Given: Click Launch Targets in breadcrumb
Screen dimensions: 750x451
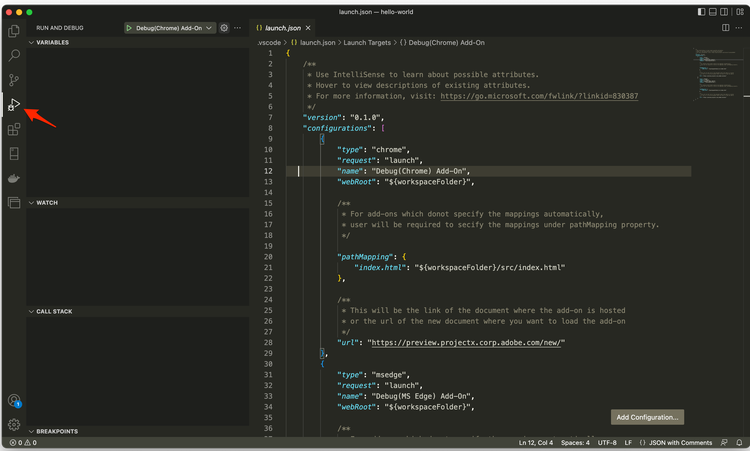Looking at the screenshot, I should [x=367, y=43].
